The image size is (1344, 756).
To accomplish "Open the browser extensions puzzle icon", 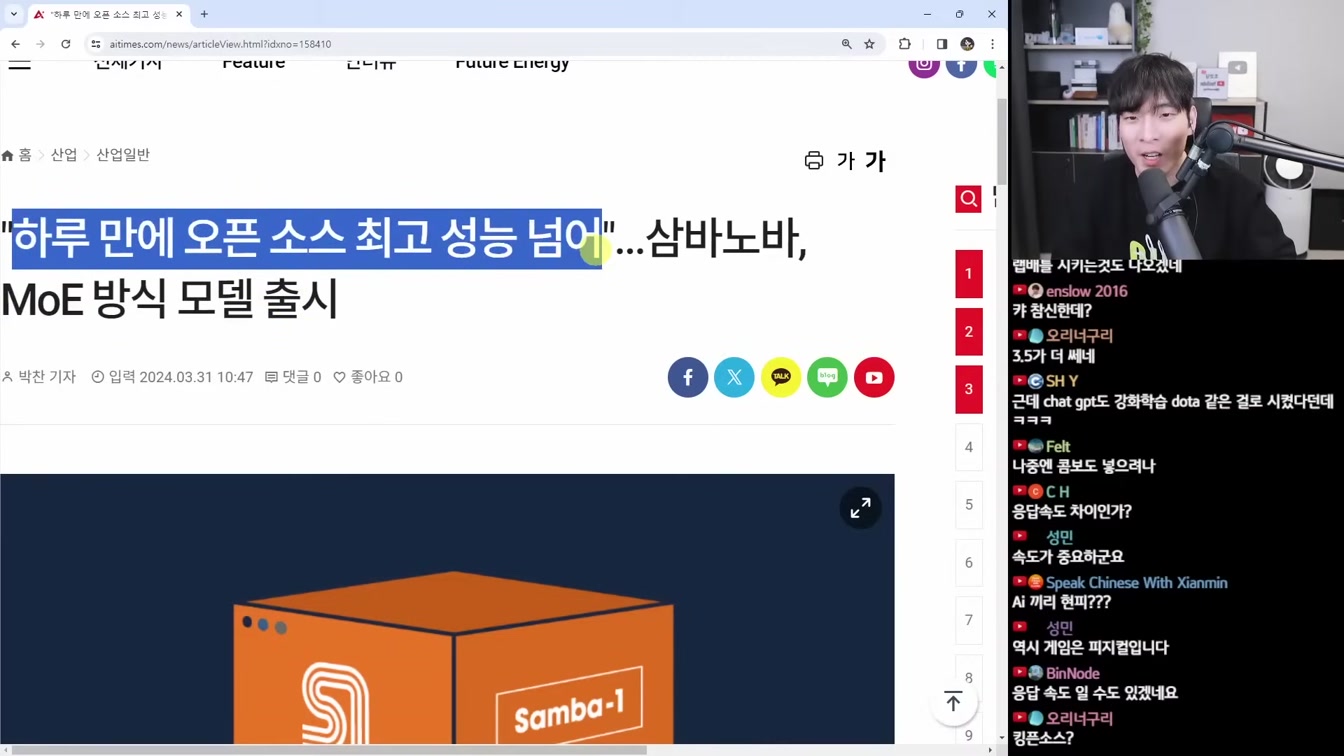I will pyautogui.click(x=905, y=44).
